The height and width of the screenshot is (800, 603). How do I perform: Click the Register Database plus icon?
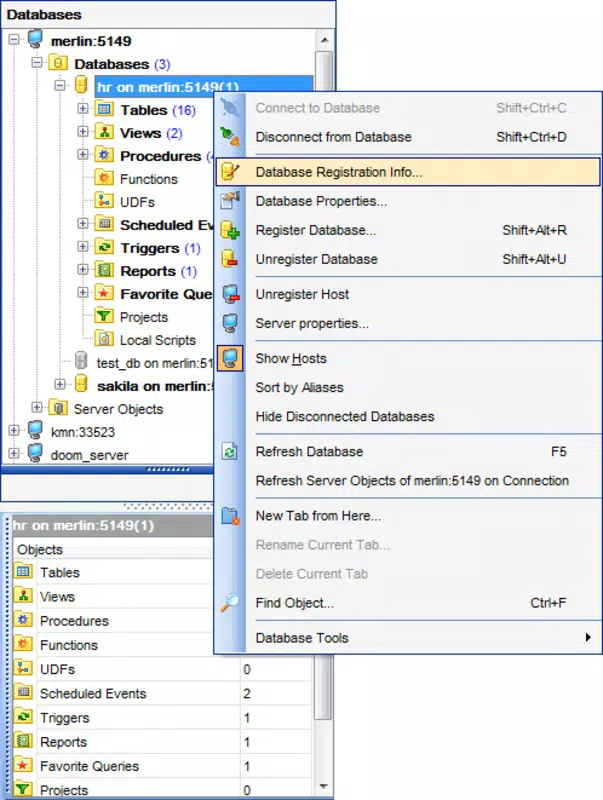[x=230, y=230]
